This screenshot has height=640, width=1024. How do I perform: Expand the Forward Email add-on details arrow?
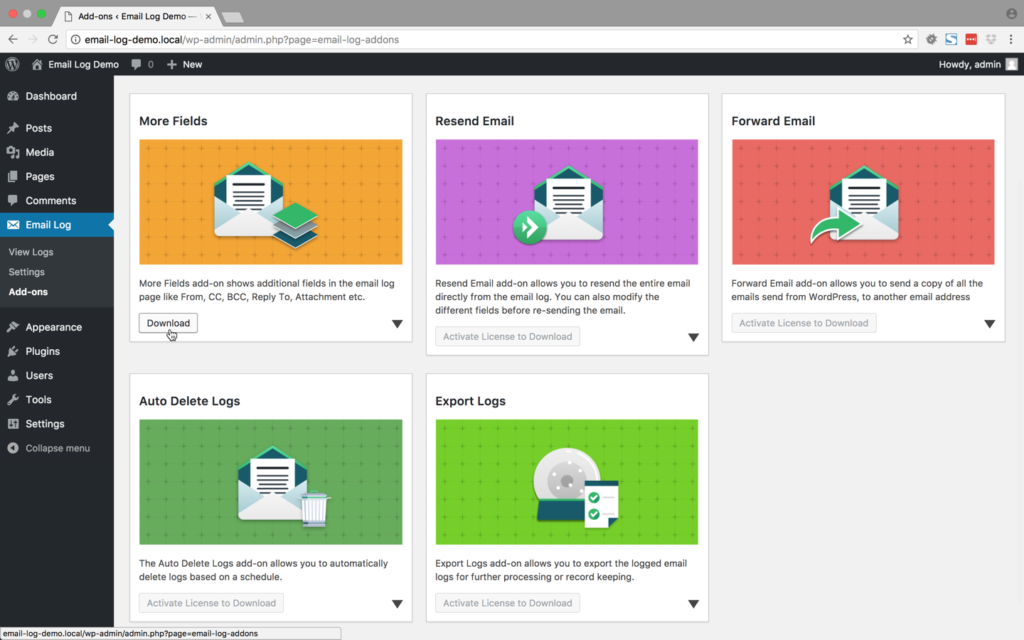(x=989, y=324)
